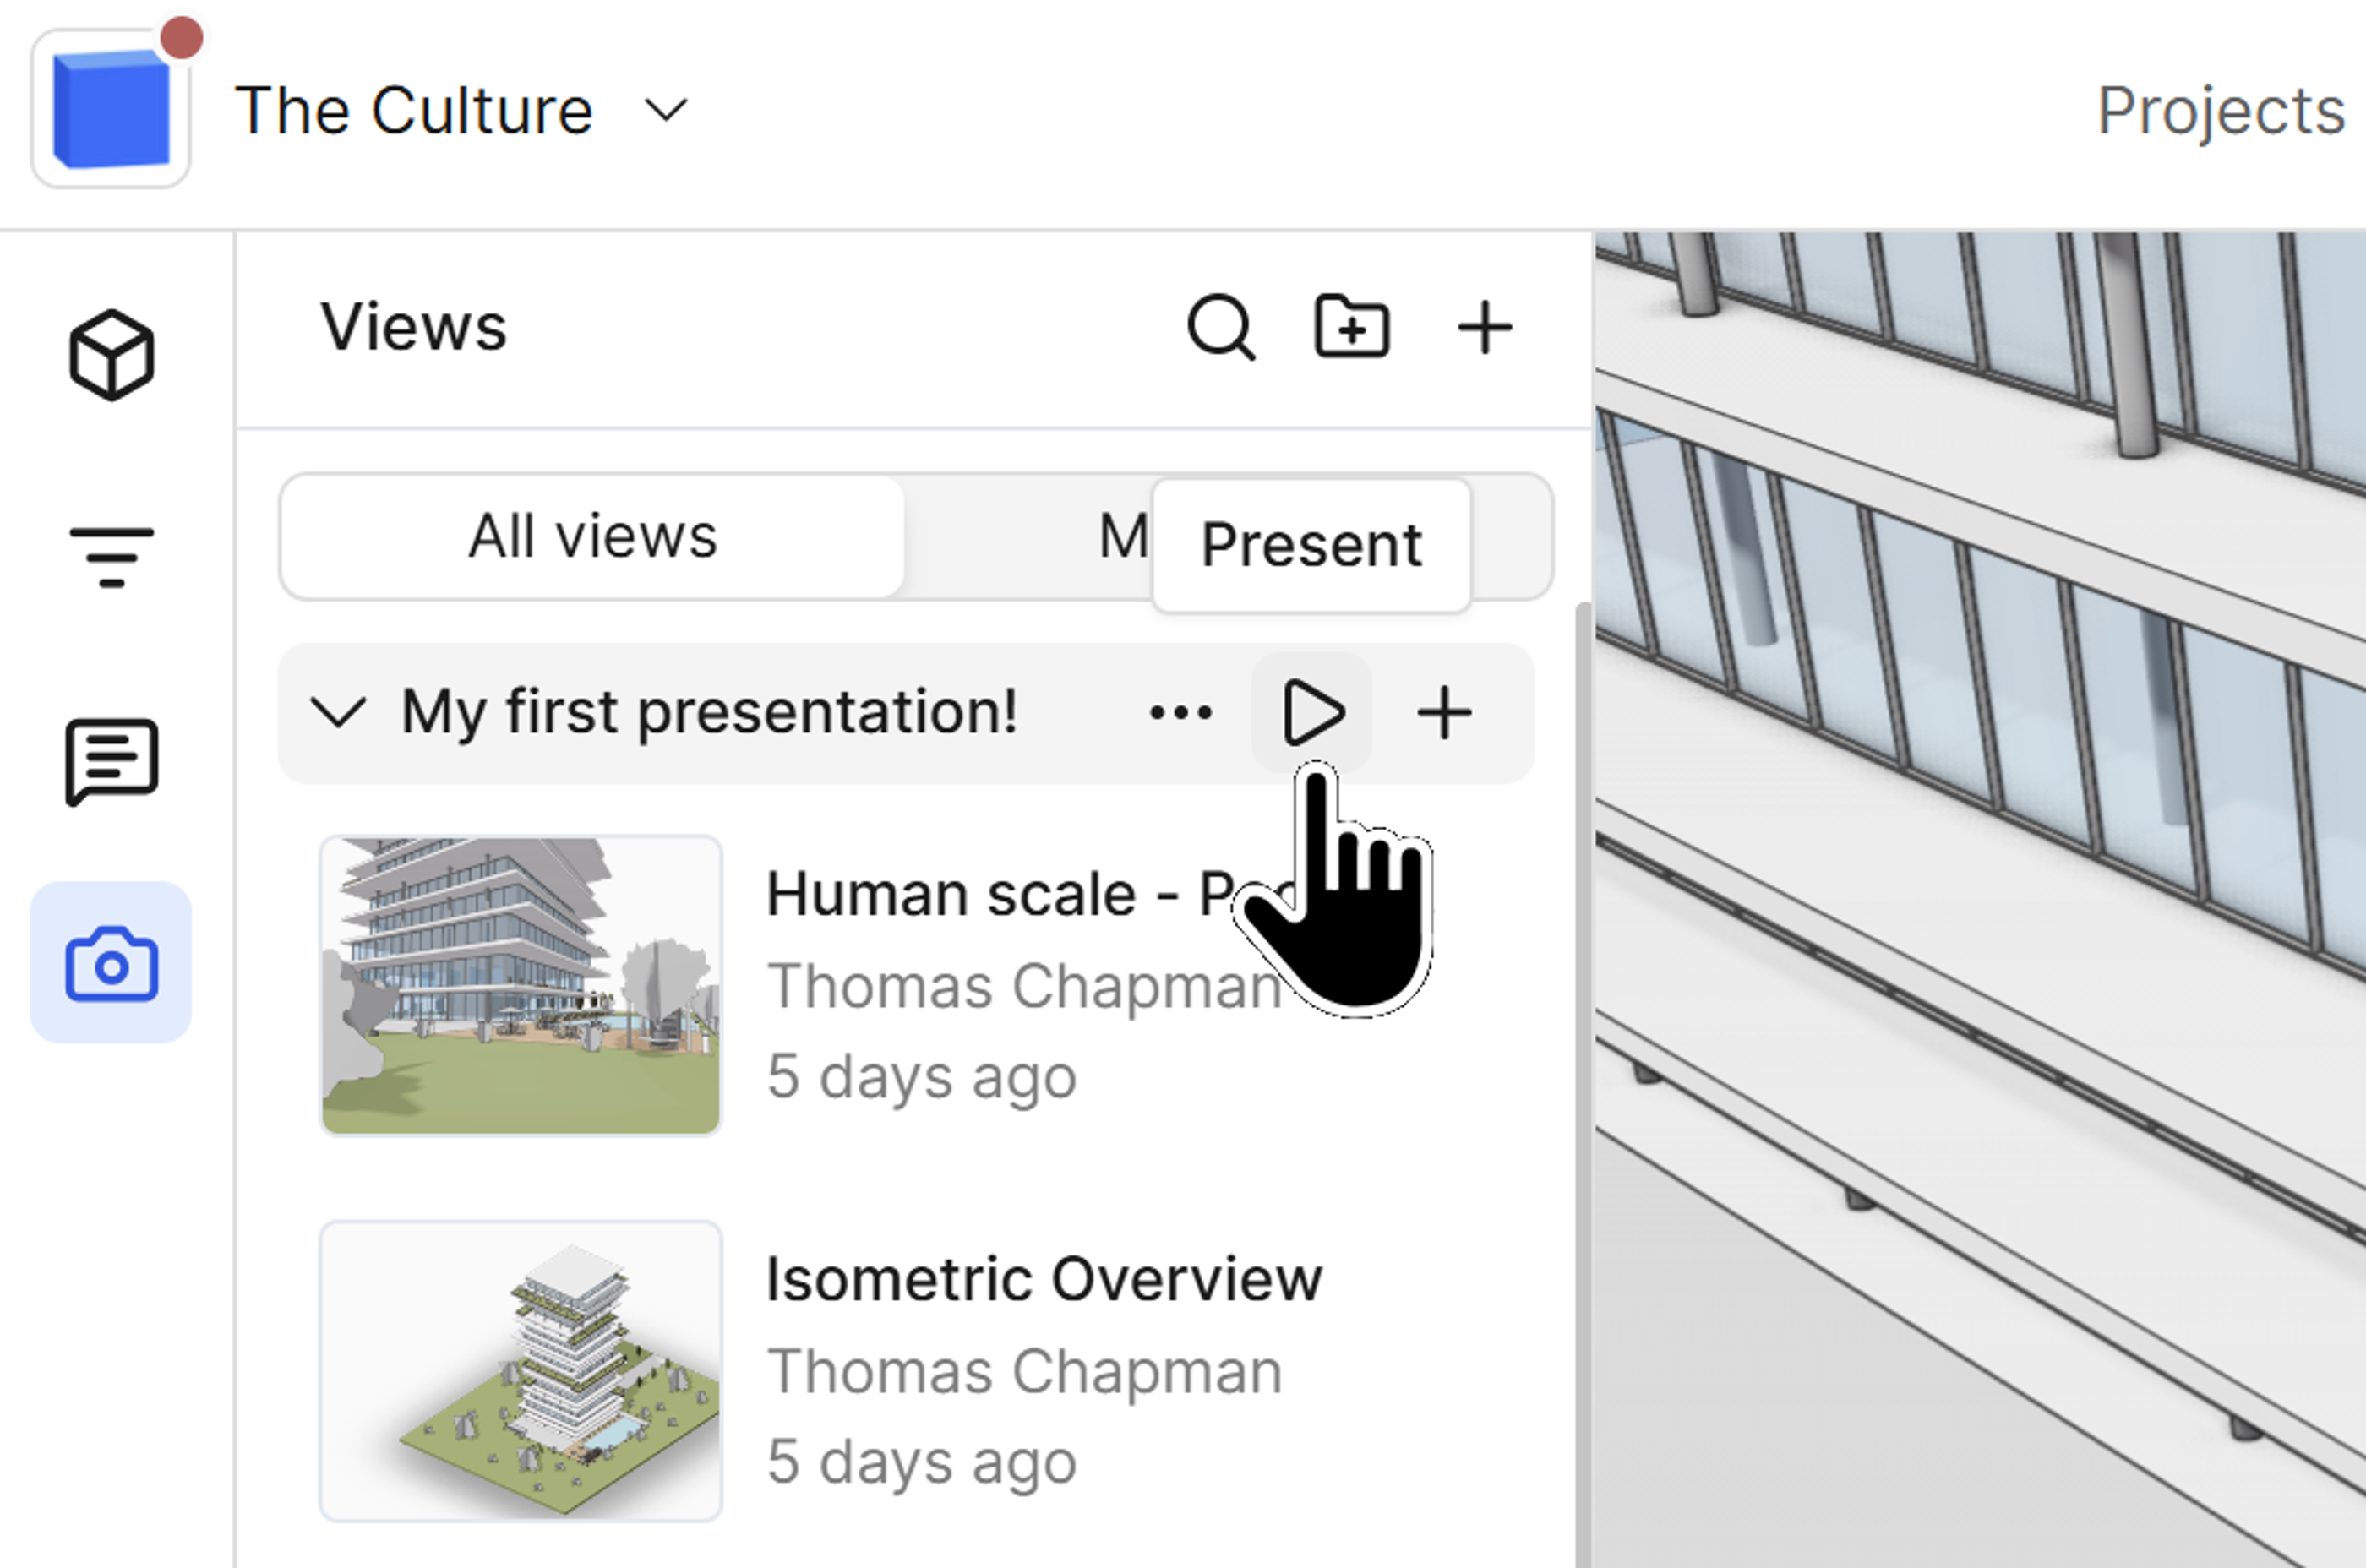
Task: Collapse the My first presentation group
Action: (338, 713)
